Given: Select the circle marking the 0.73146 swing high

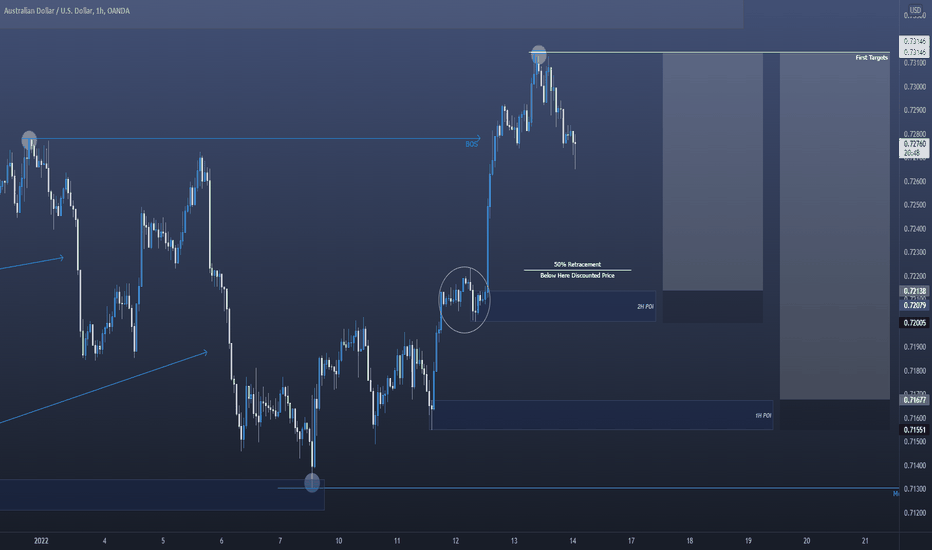Looking at the screenshot, I should pyautogui.click(x=539, y=54).
